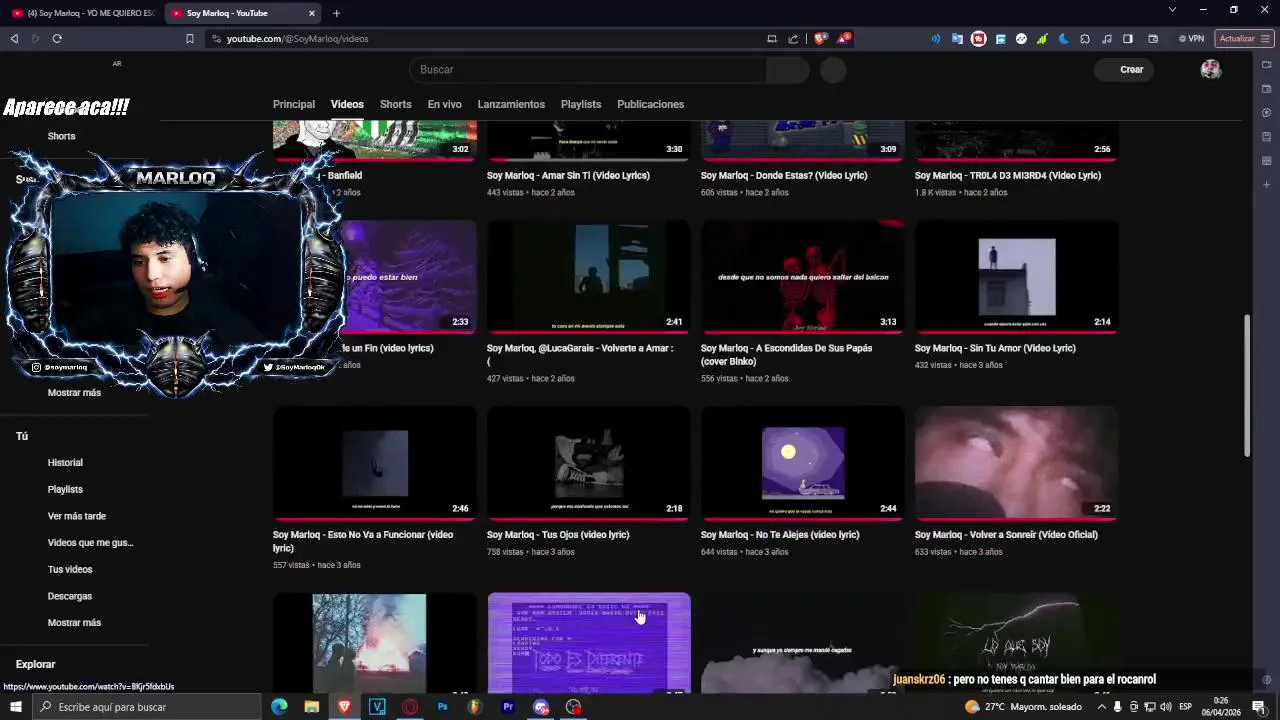The width and height of the screenshot is (1280, 720).
Task: Open Premiere Pro from the taskbar
Action: (508, 707)
